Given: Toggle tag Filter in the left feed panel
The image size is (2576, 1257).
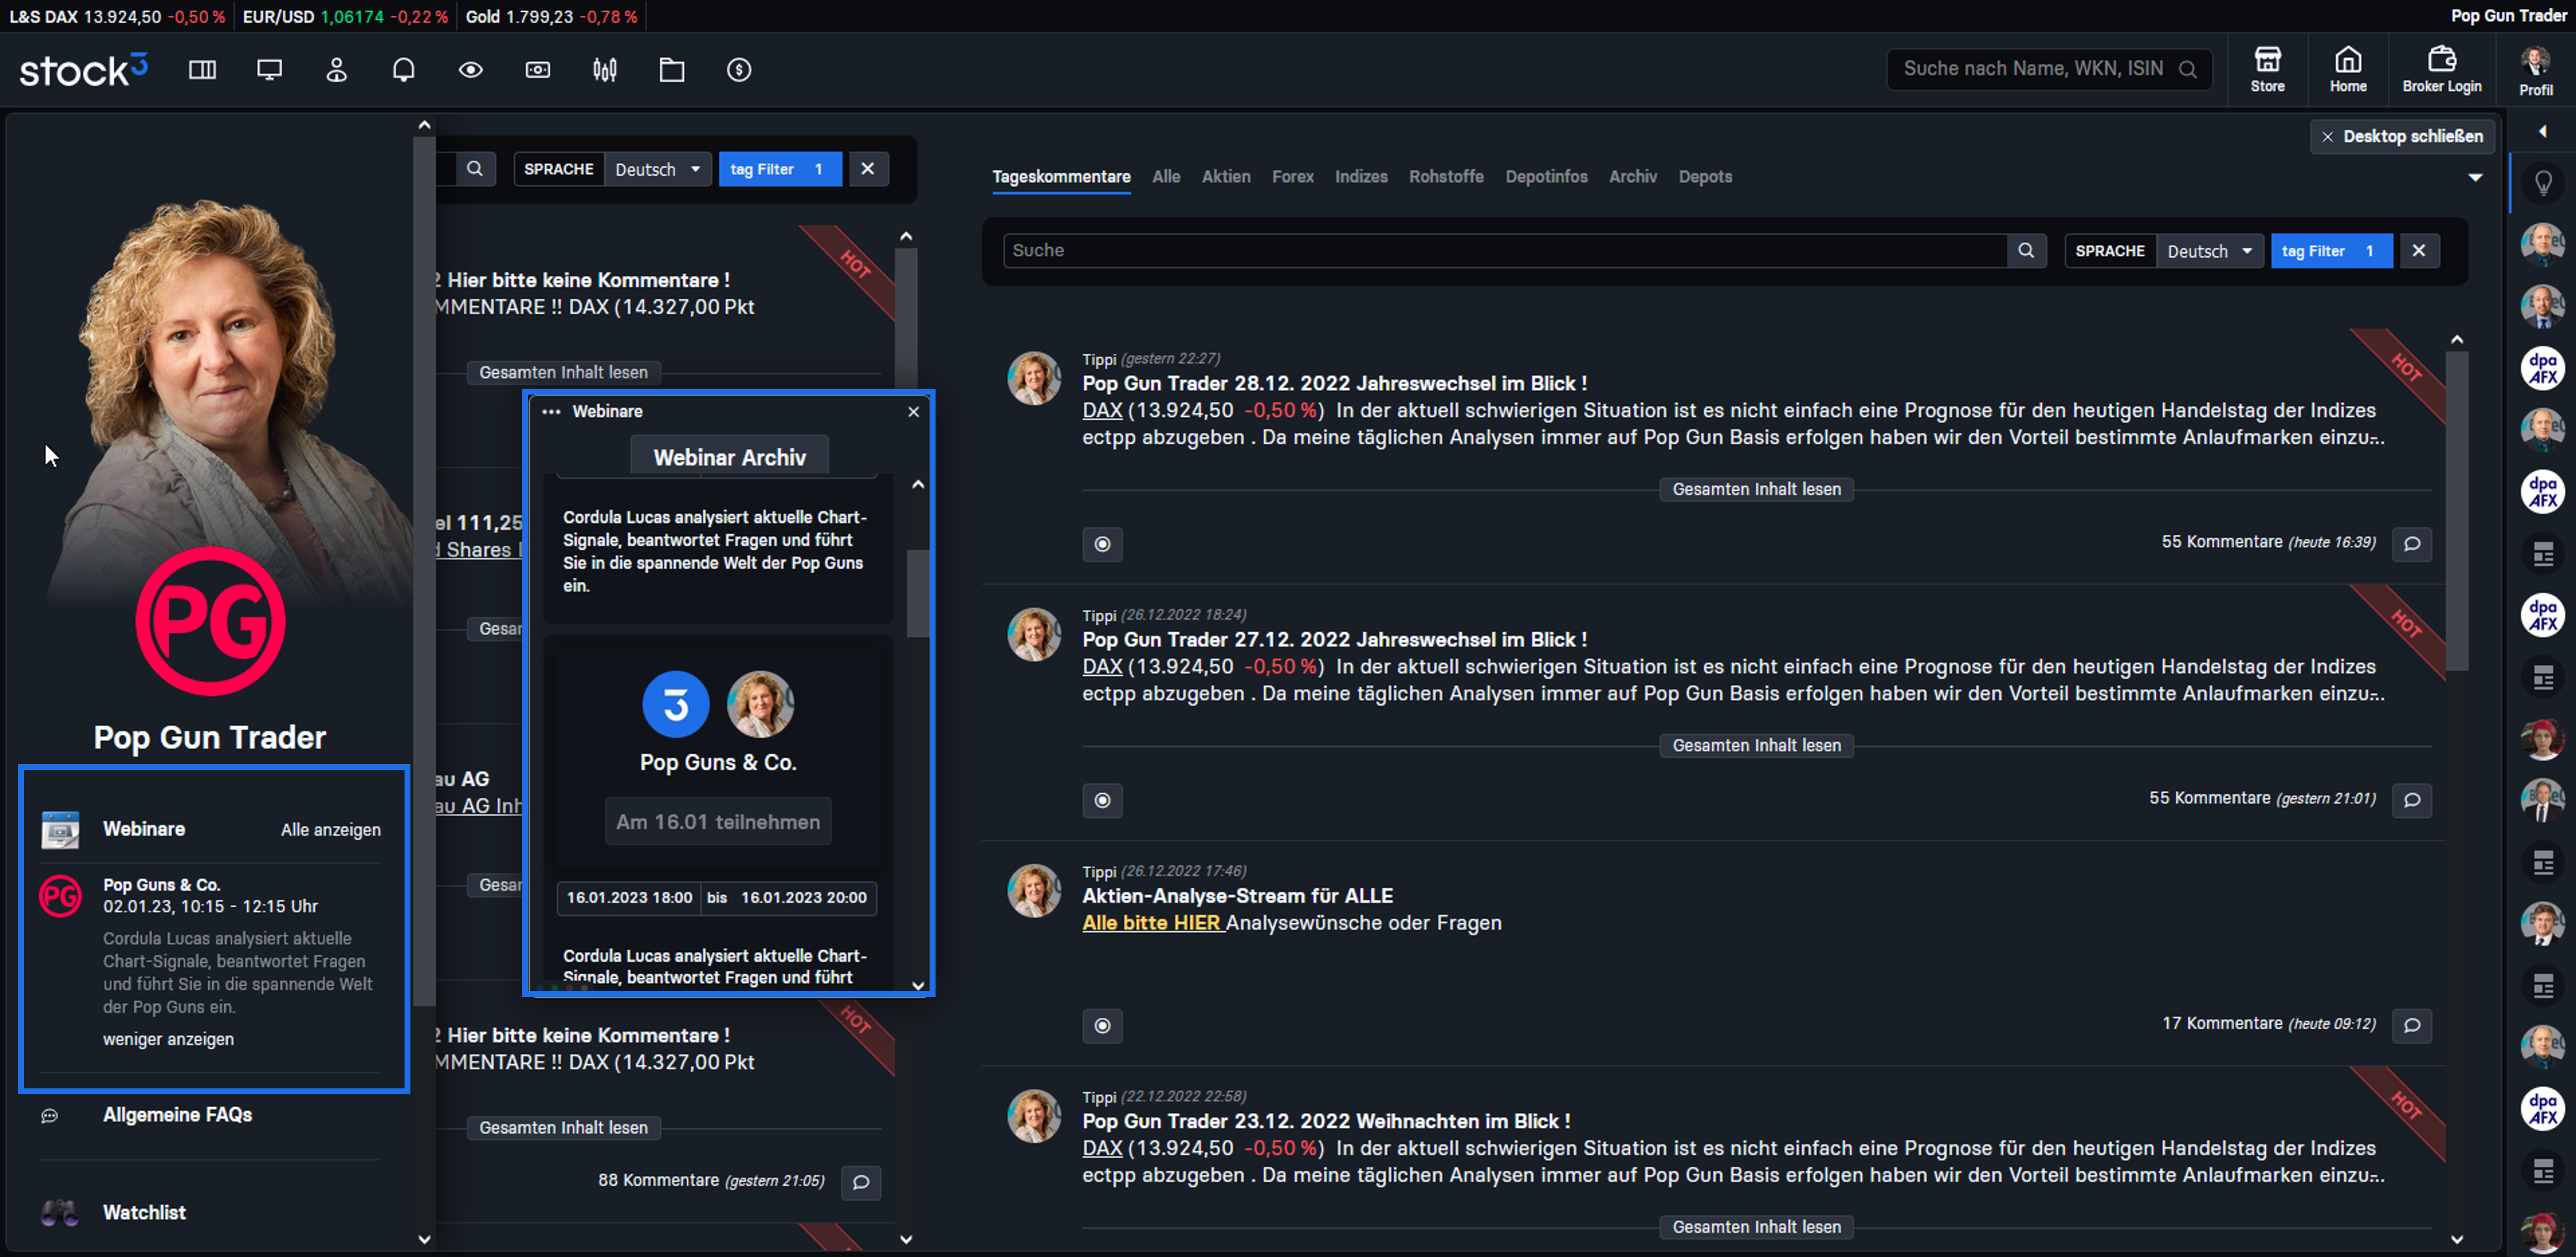Looking at the screenshot, I should [x=780, y=169].
